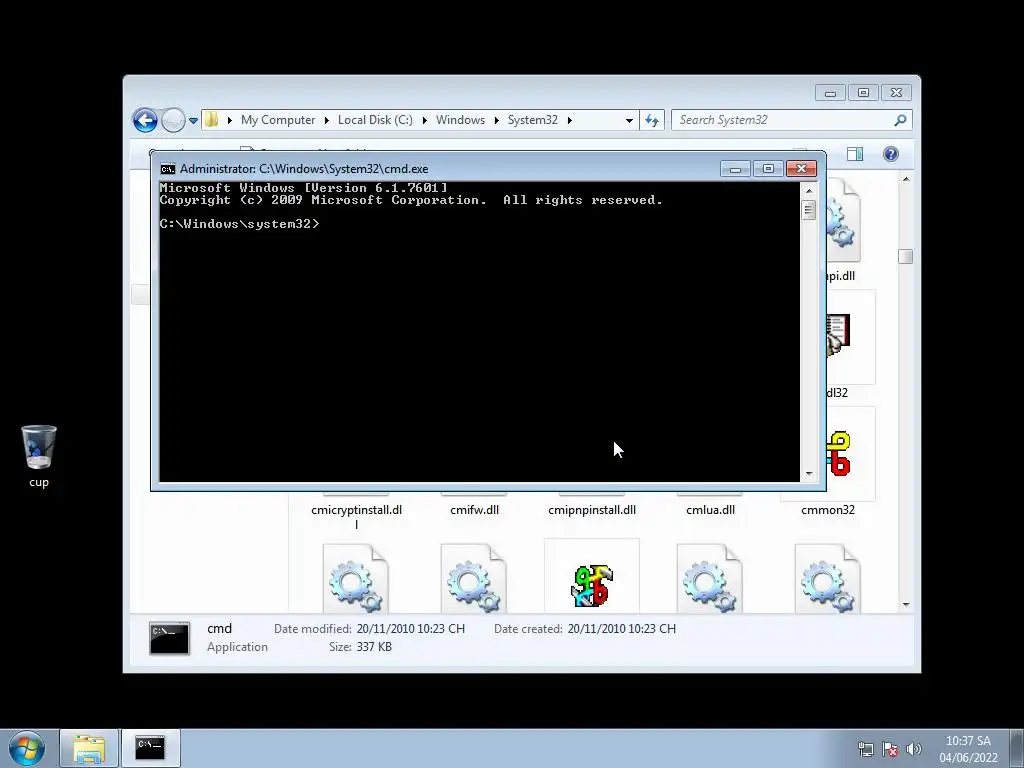
Task: Click the Date modified value in details pane
Action: point(411,629)
